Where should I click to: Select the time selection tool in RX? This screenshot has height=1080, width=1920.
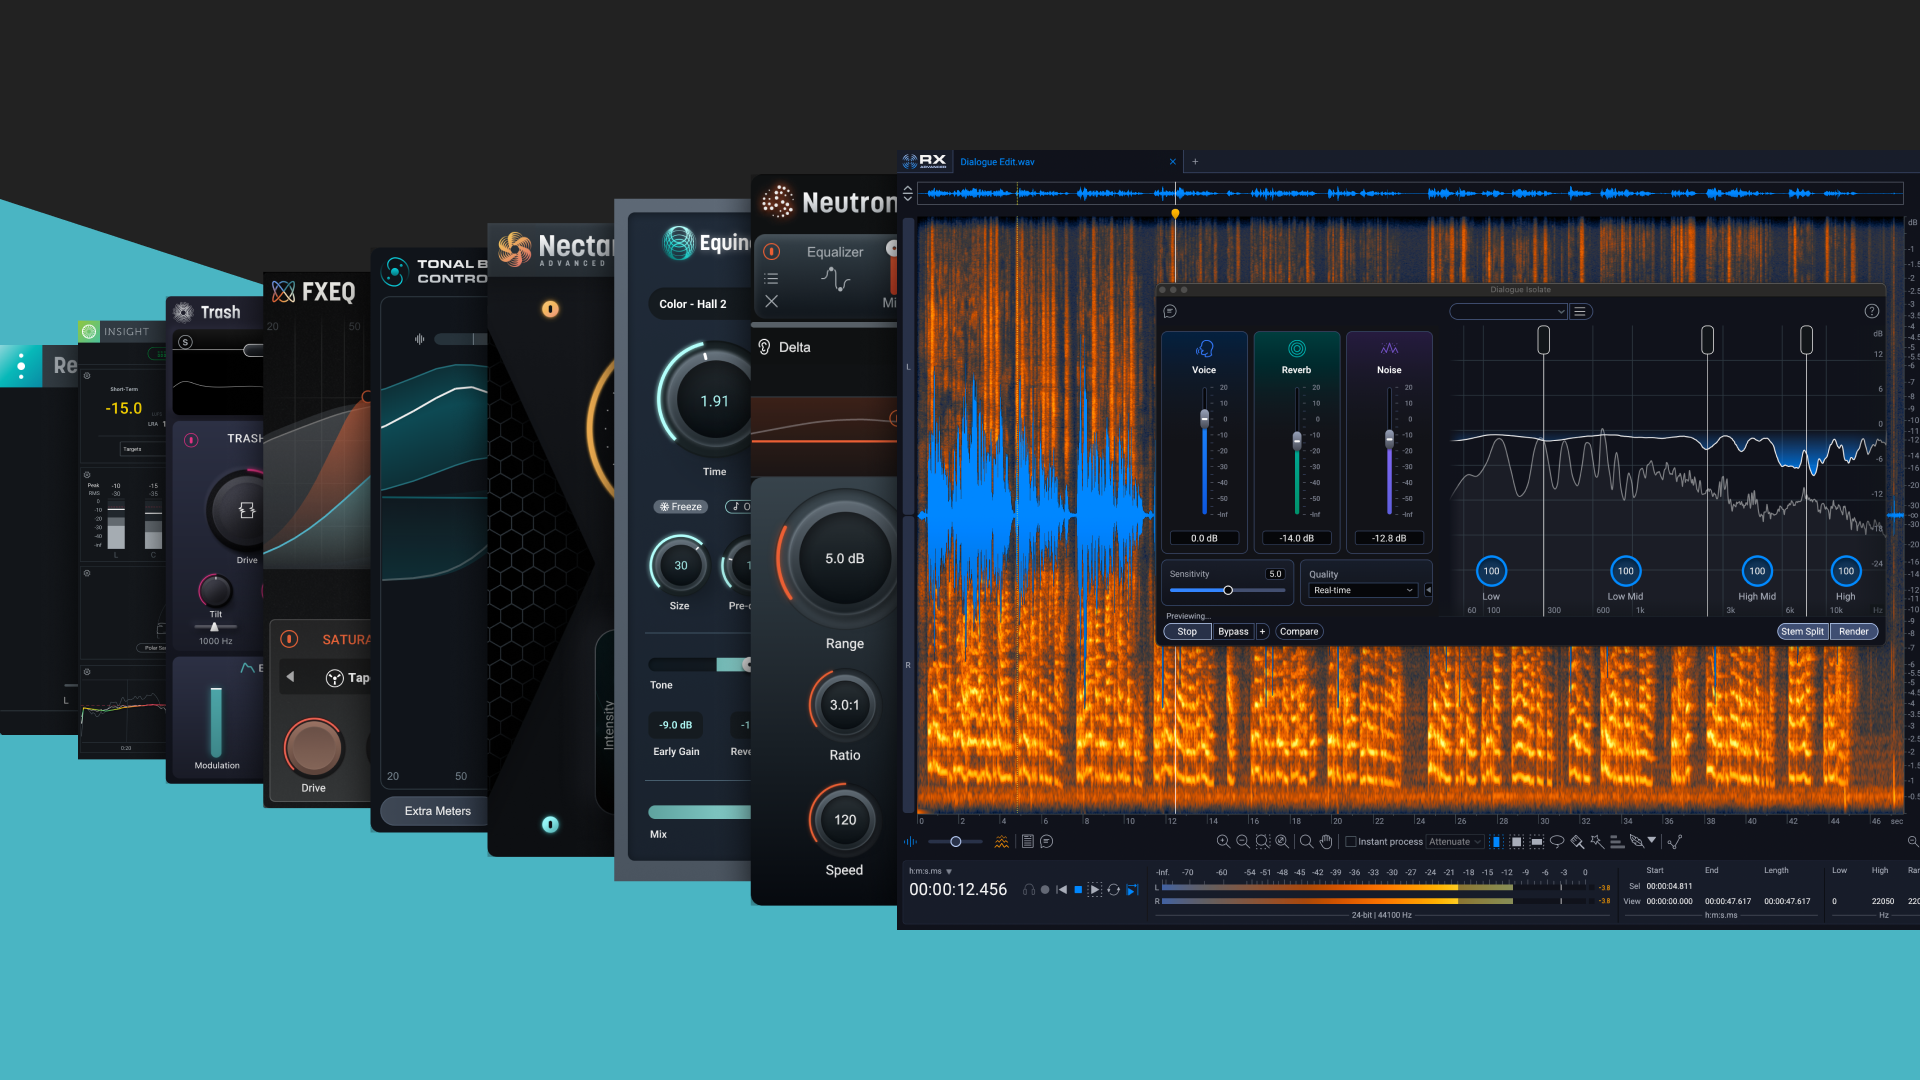[1496, 842]
